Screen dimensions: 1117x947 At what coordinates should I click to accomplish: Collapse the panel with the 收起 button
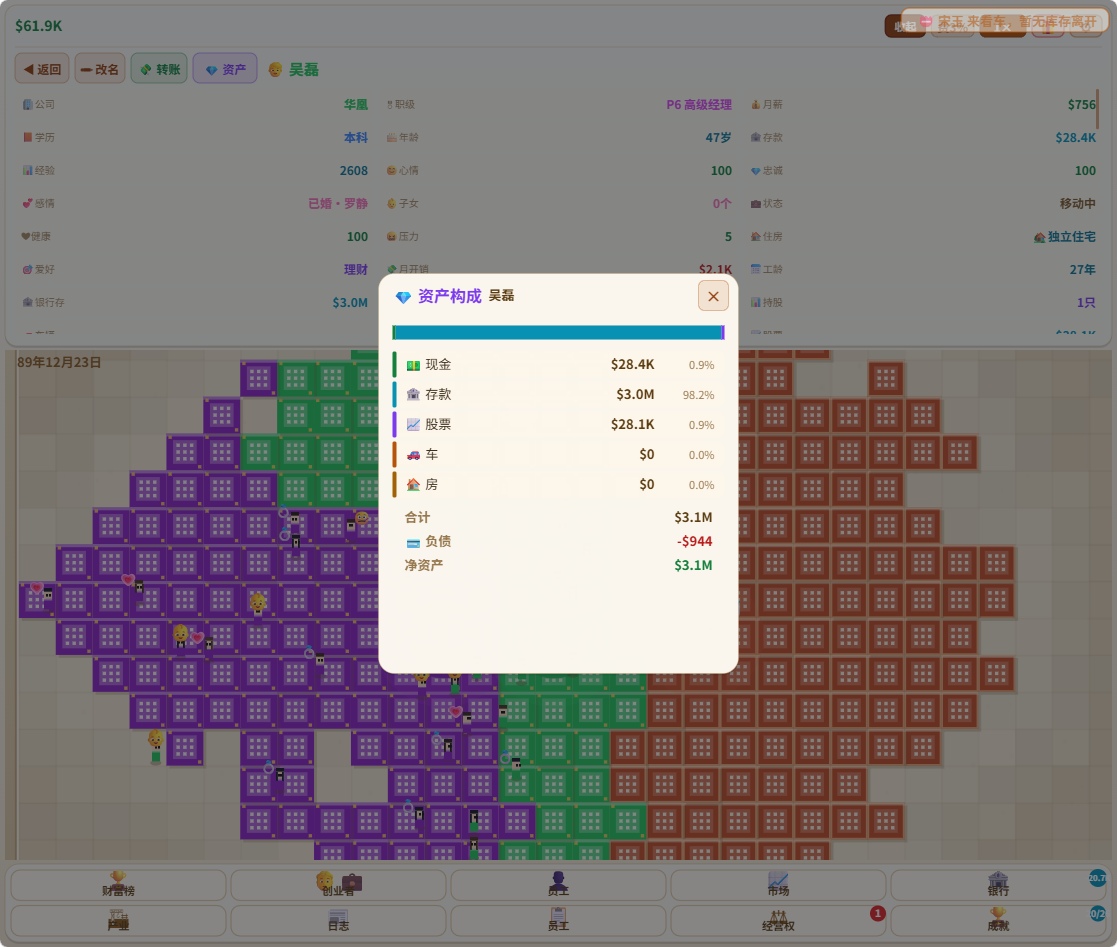tap(905, 26)
